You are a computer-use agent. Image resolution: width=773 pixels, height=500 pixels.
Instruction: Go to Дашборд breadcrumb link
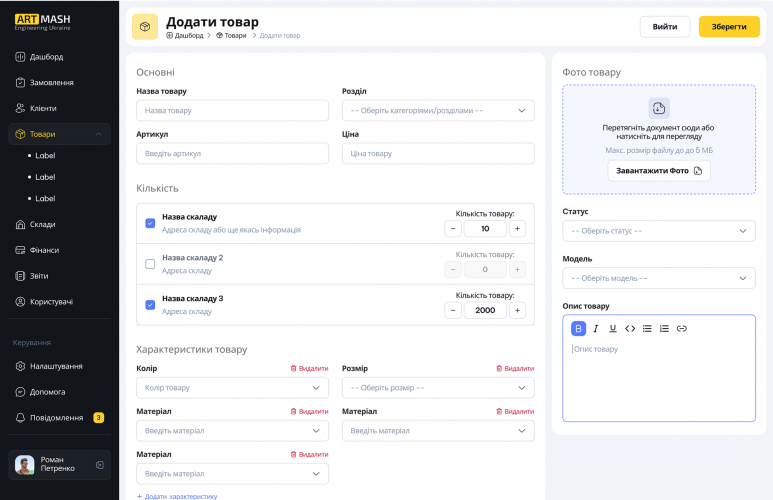point(185,36)
